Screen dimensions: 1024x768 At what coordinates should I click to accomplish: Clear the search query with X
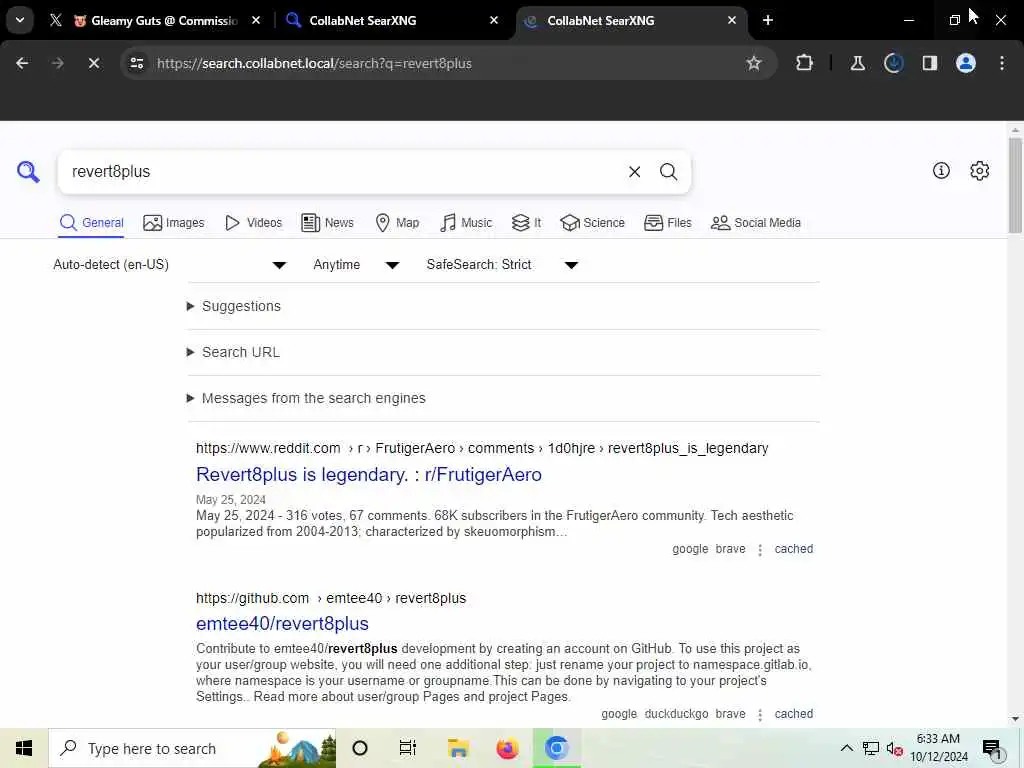634,172
